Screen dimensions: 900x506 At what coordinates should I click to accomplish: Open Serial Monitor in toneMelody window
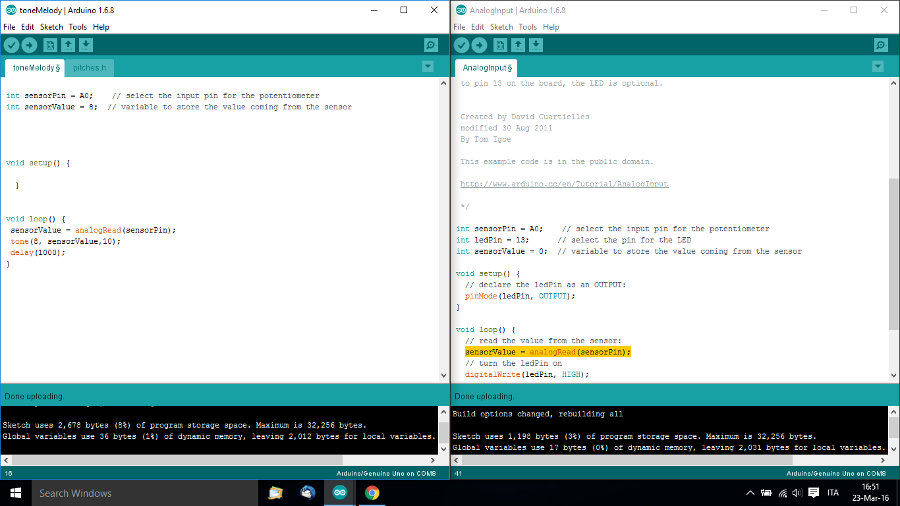tap(430, 45)
